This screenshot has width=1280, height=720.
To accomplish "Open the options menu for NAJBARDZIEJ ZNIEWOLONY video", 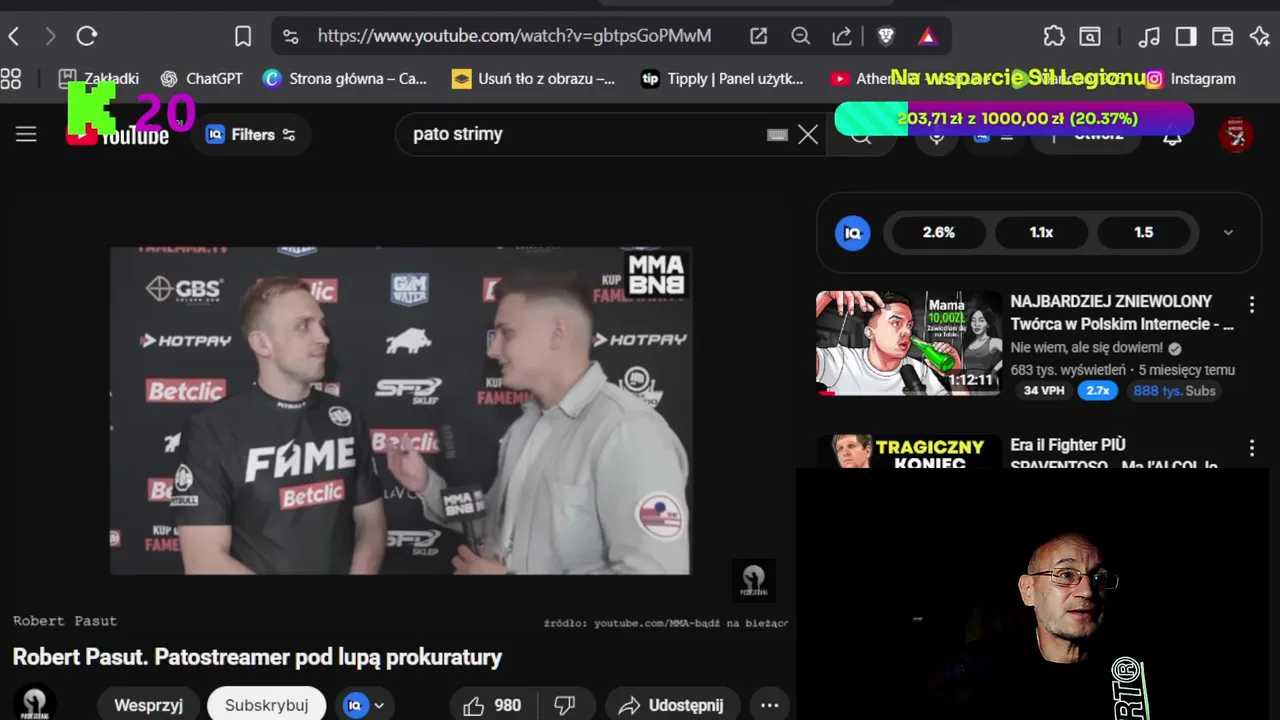I will 1252,305.
